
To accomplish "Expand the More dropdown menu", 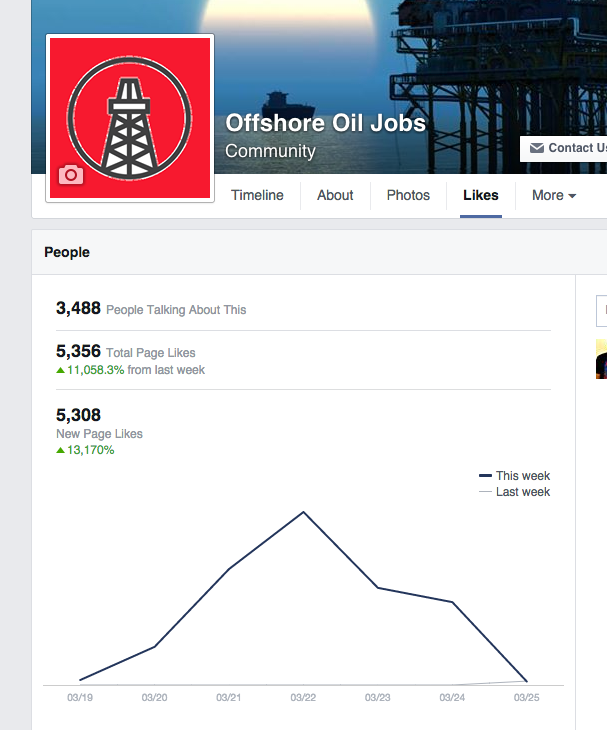I will click(x=554, y=195).
